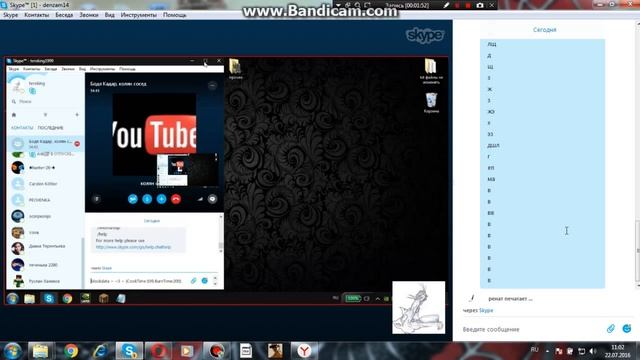Toggle the microphone mute button in shared call

click(147, 199)
